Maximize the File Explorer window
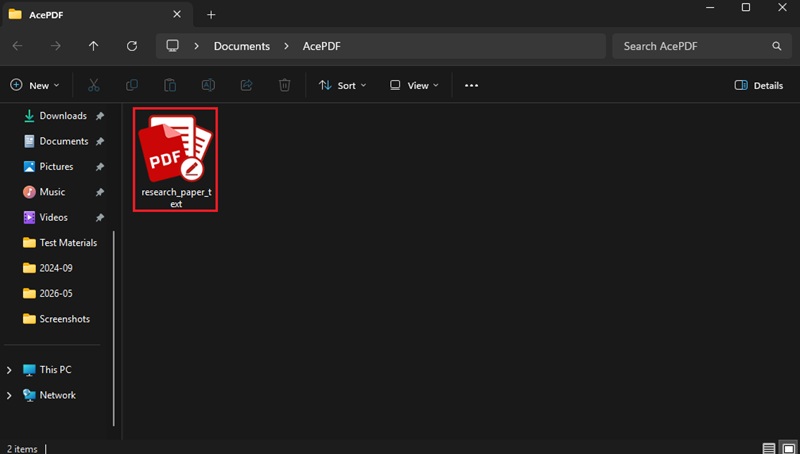Image resolution: width=800 pixels, height=454 pixels. click(x=746, y=7)
